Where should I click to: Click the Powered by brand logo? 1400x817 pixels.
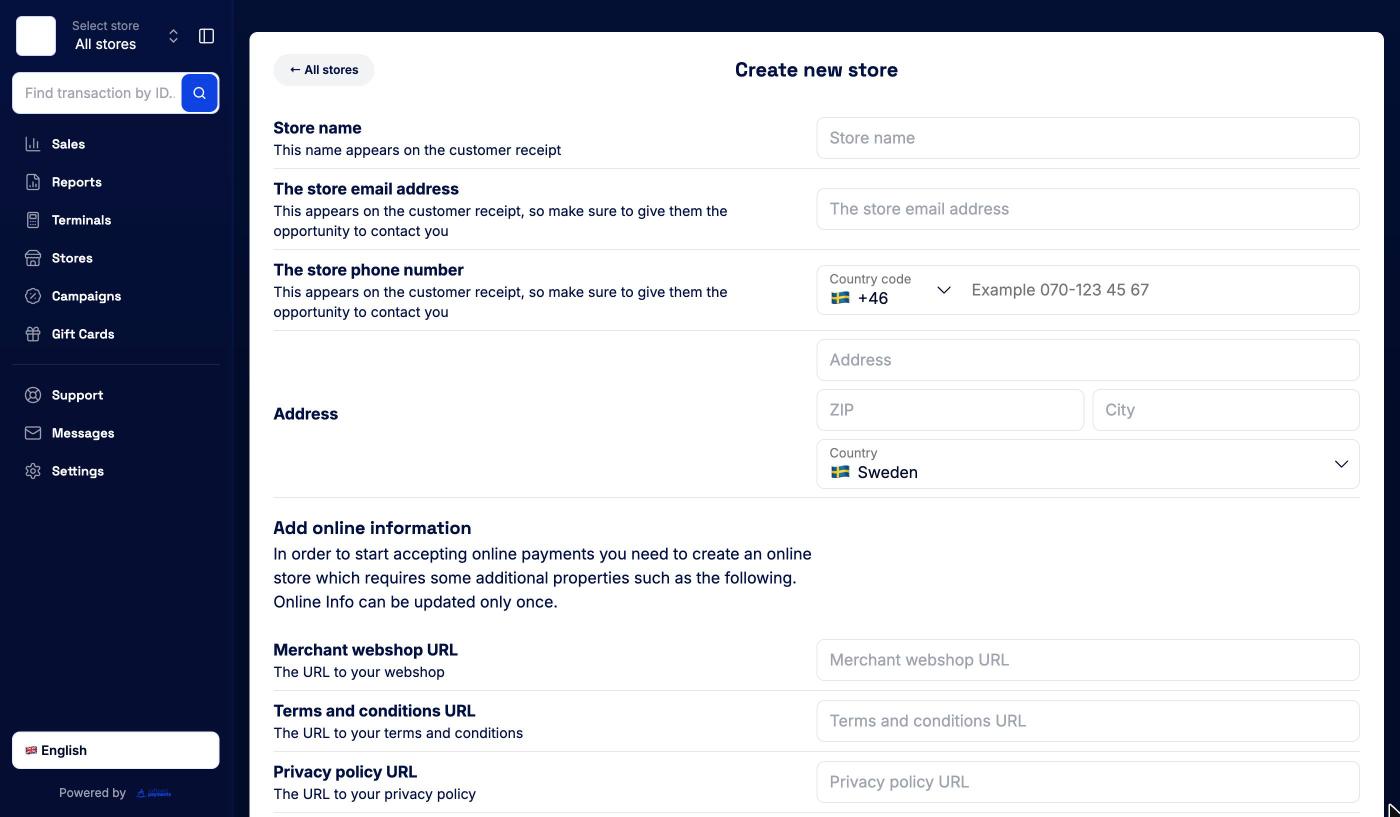pos(154,793)
